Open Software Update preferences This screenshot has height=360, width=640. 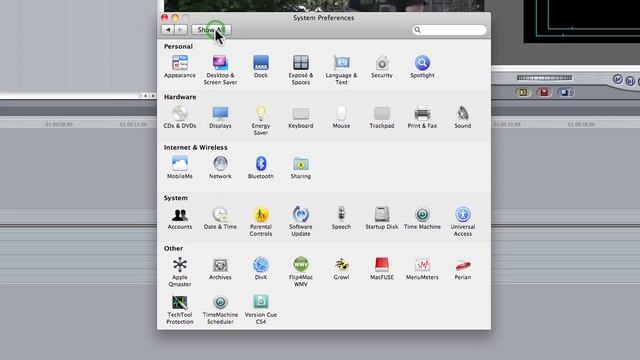[x=301, y=221]
